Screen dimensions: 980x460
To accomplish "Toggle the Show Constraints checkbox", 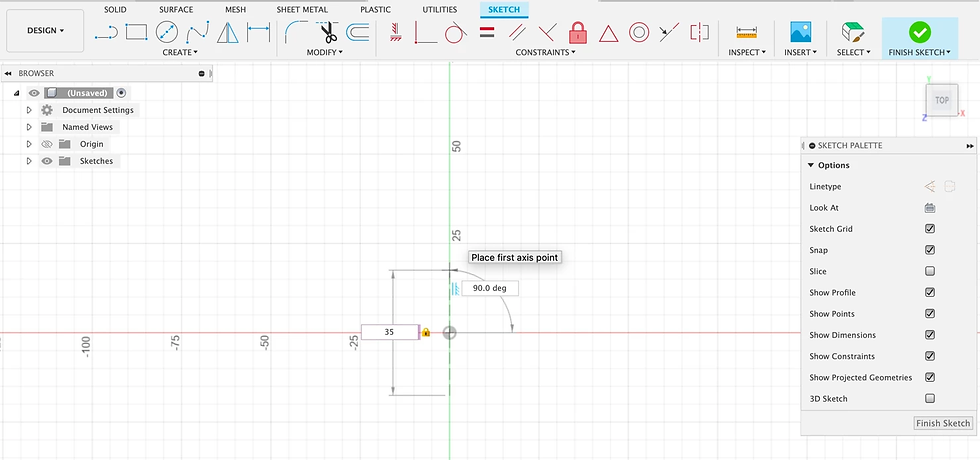I will (x=930, y=356).
